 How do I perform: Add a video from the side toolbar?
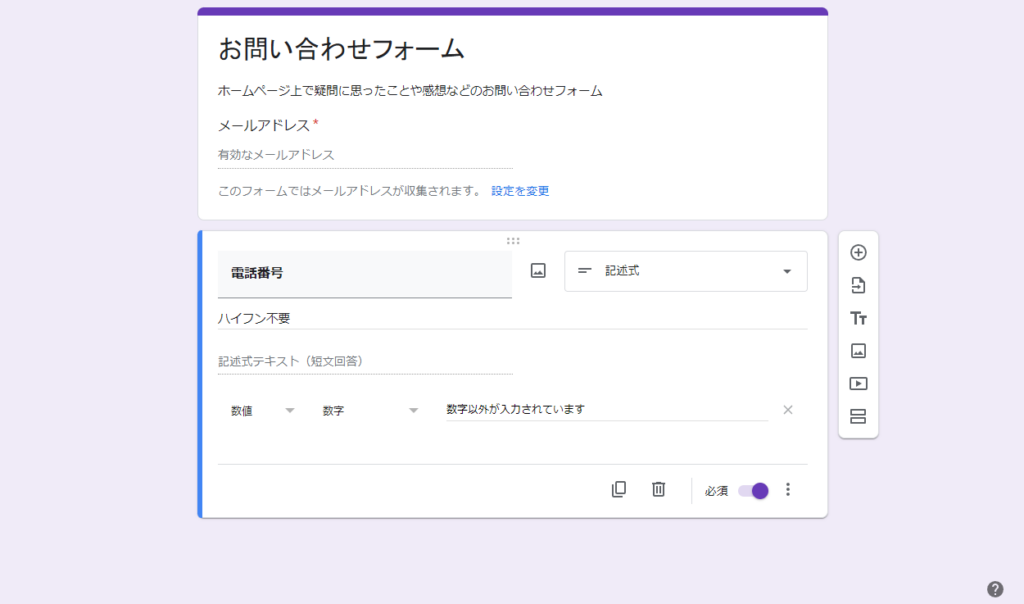tap(858, 383)
